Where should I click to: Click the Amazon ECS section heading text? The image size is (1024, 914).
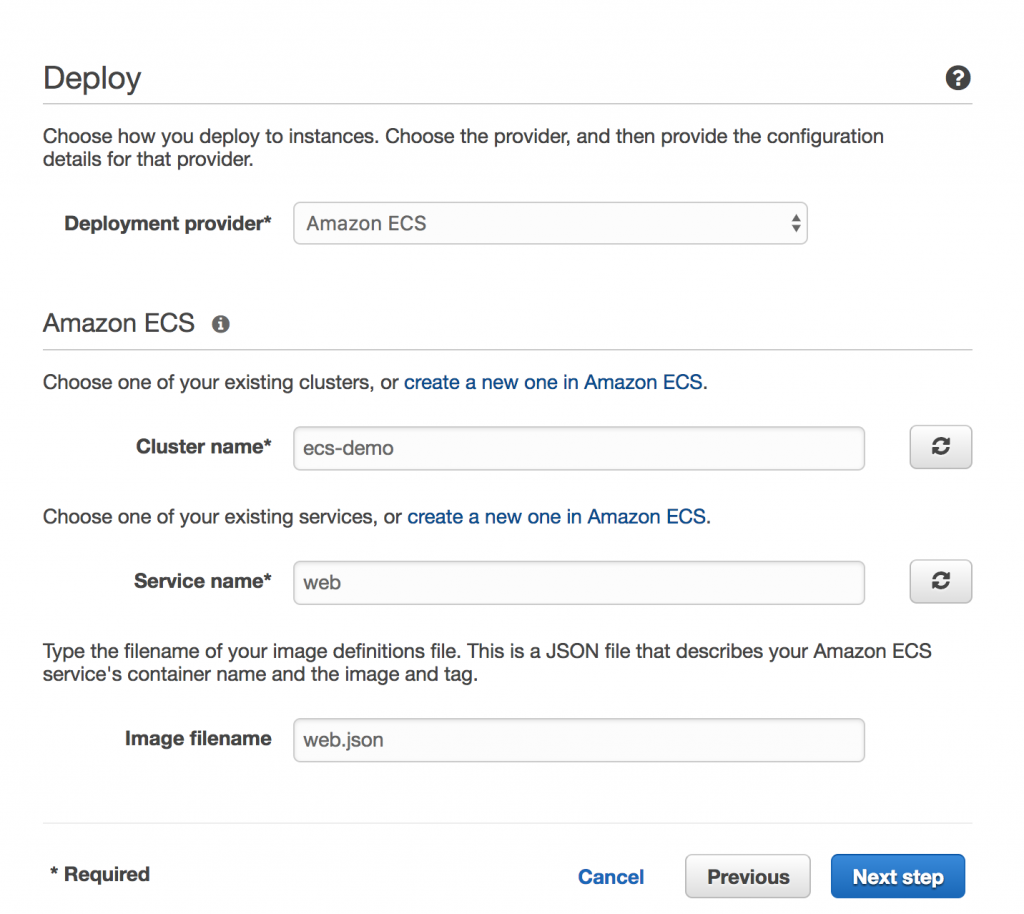click(119, 324)
